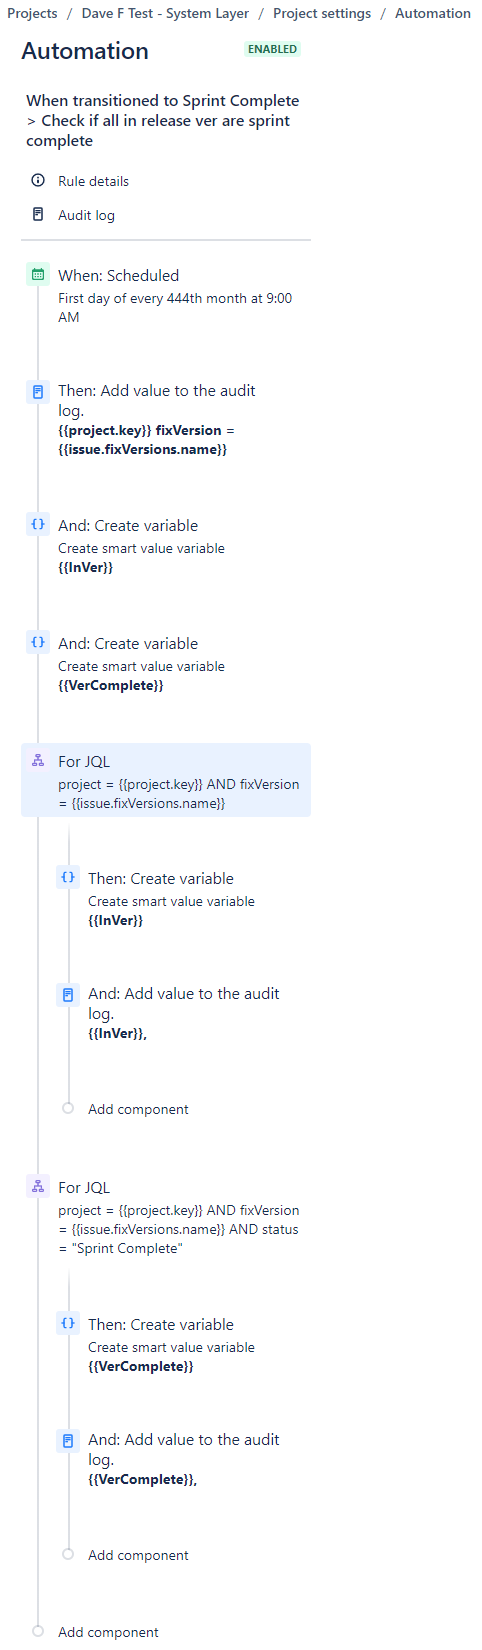Open the Audit log document icon

pyautogui.click(x=38, y=215)
